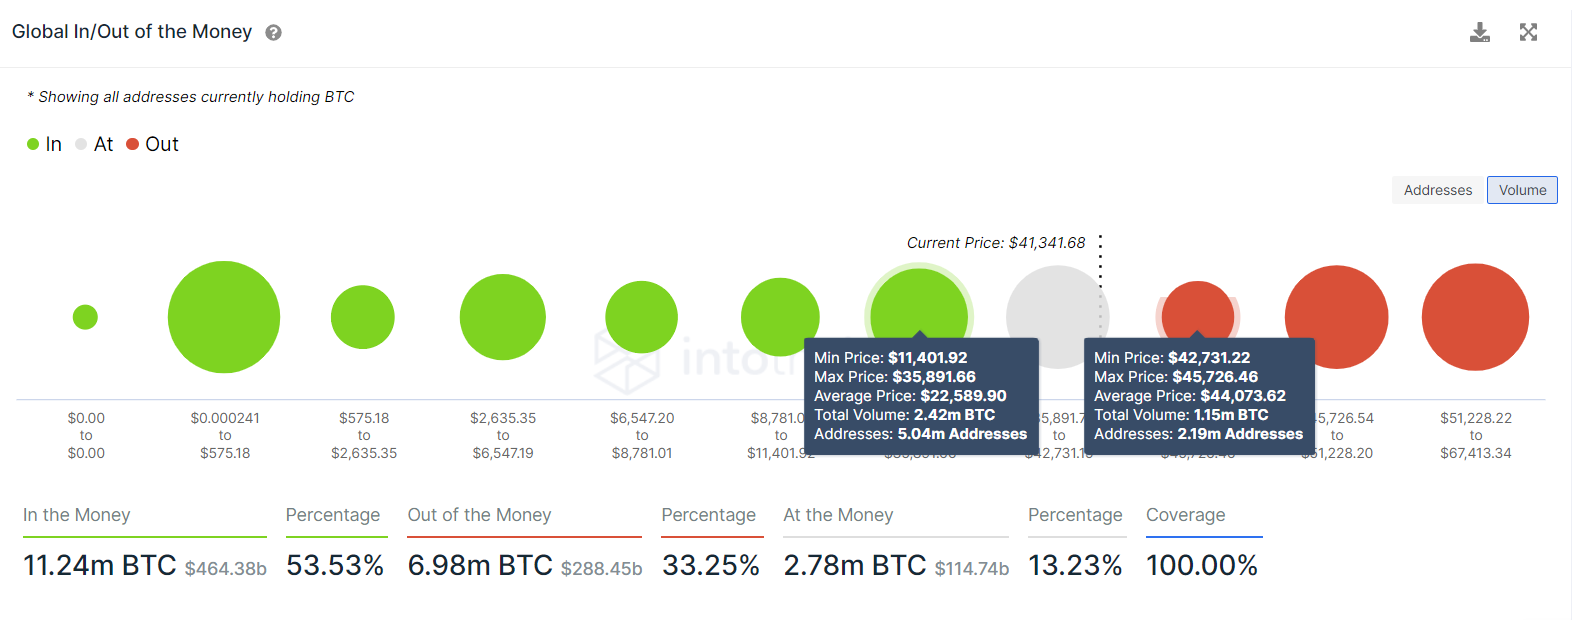Select the Volume view toggle
This screenshot has width=1572, height=629.
click(x=1521, y=189)
